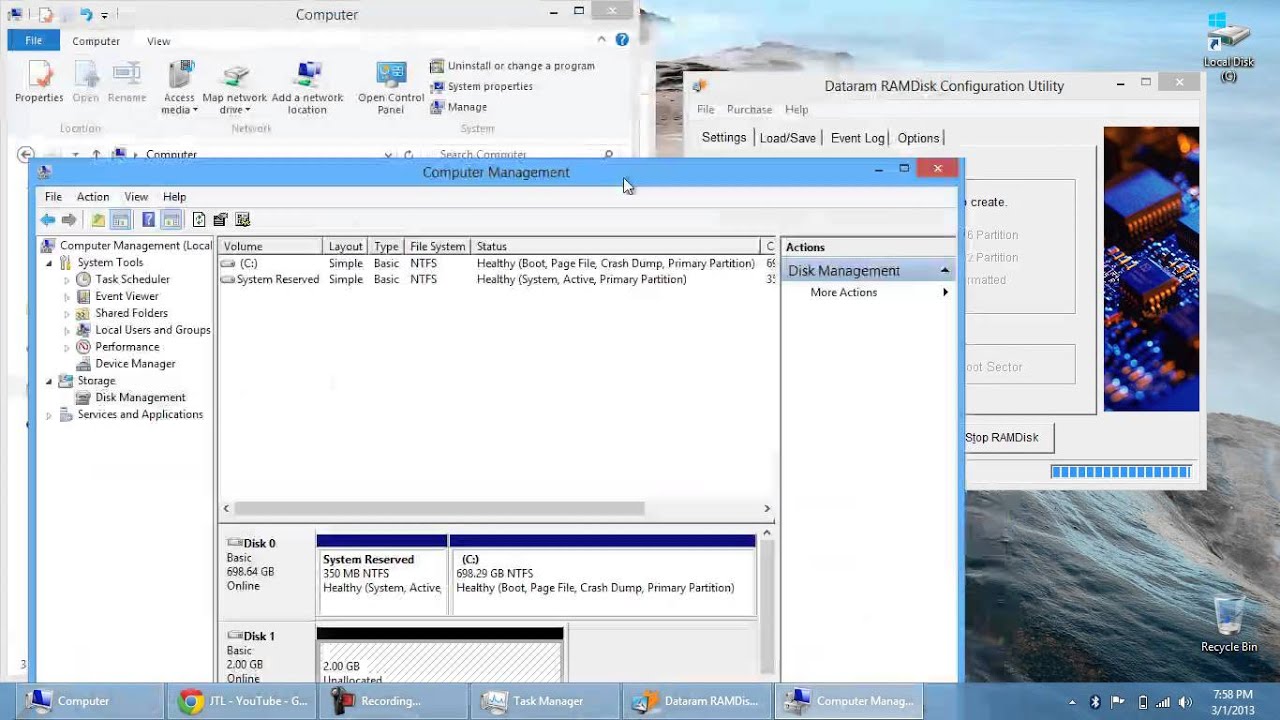Select Disk Management in the tree
The height and width of the screenshot is (720, 1280).
pyautogui.click(x=140, y=398)
